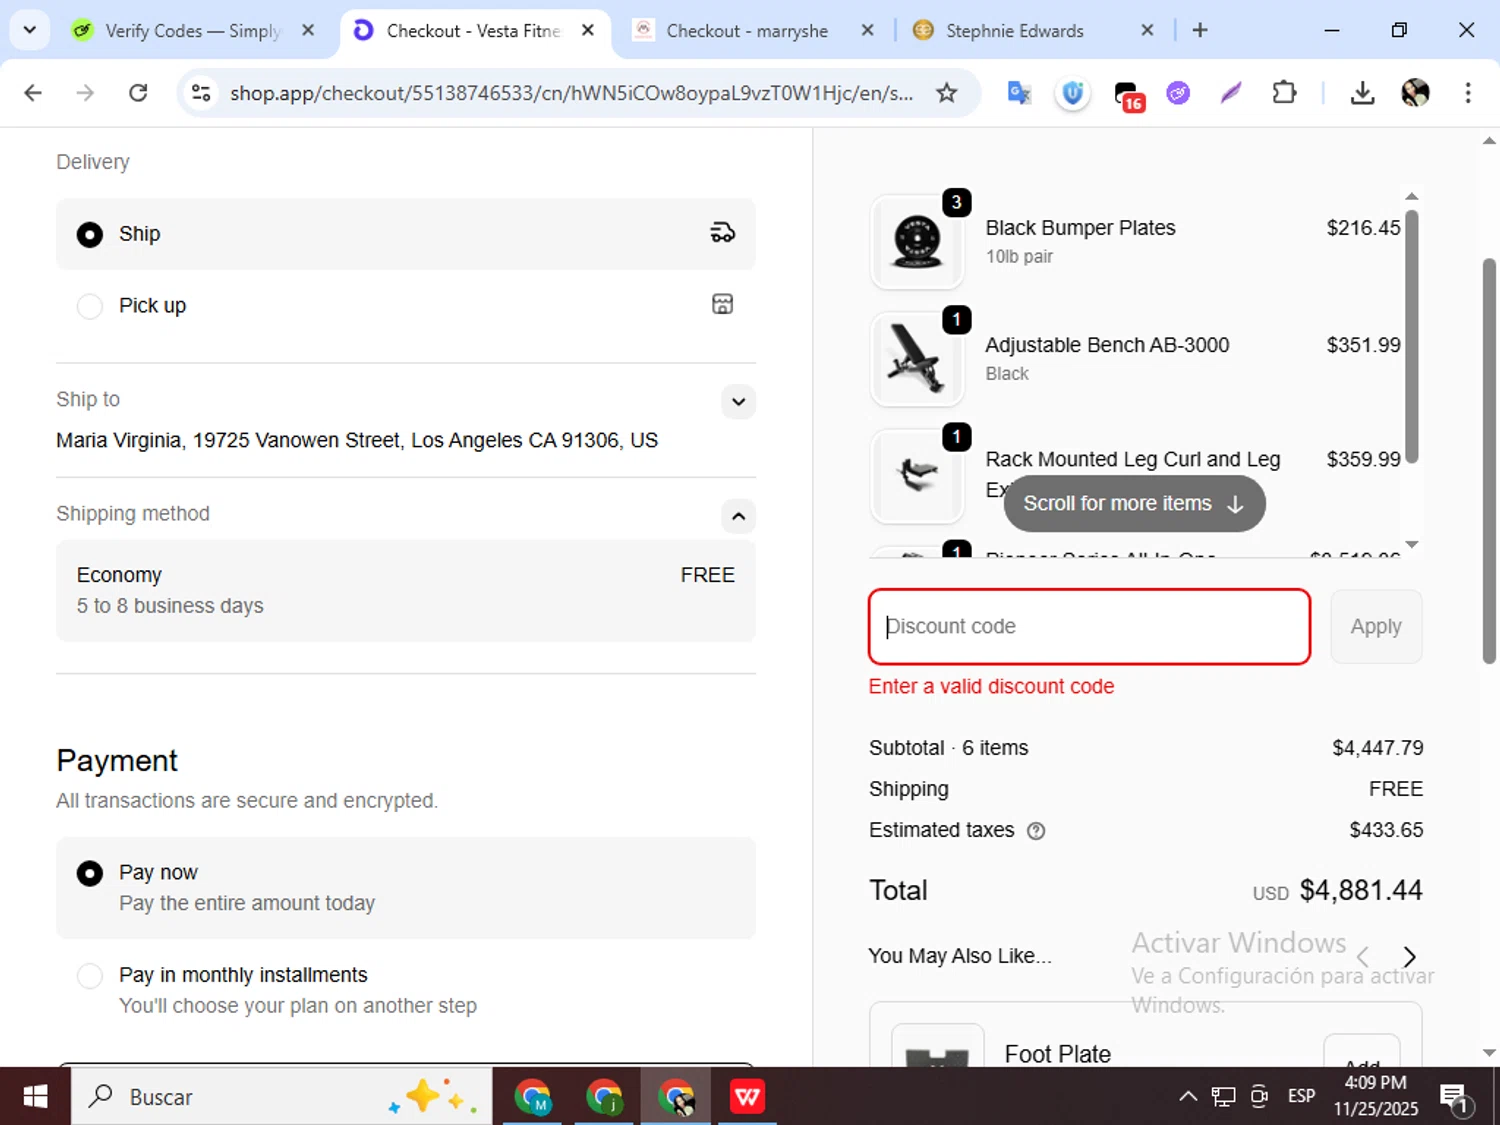
Task: Open the clock showing 4:09 PM
Action: click(1375, 1096)
